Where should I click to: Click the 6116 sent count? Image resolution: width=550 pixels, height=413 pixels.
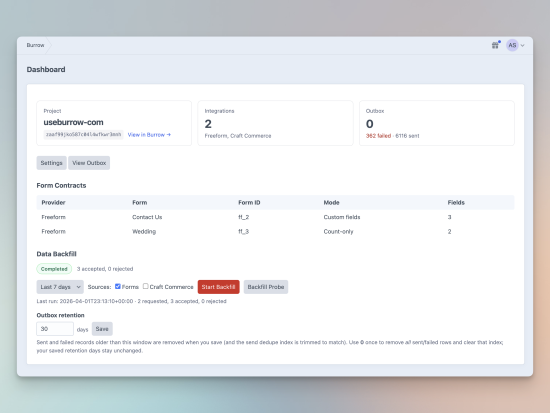point(407,136)
